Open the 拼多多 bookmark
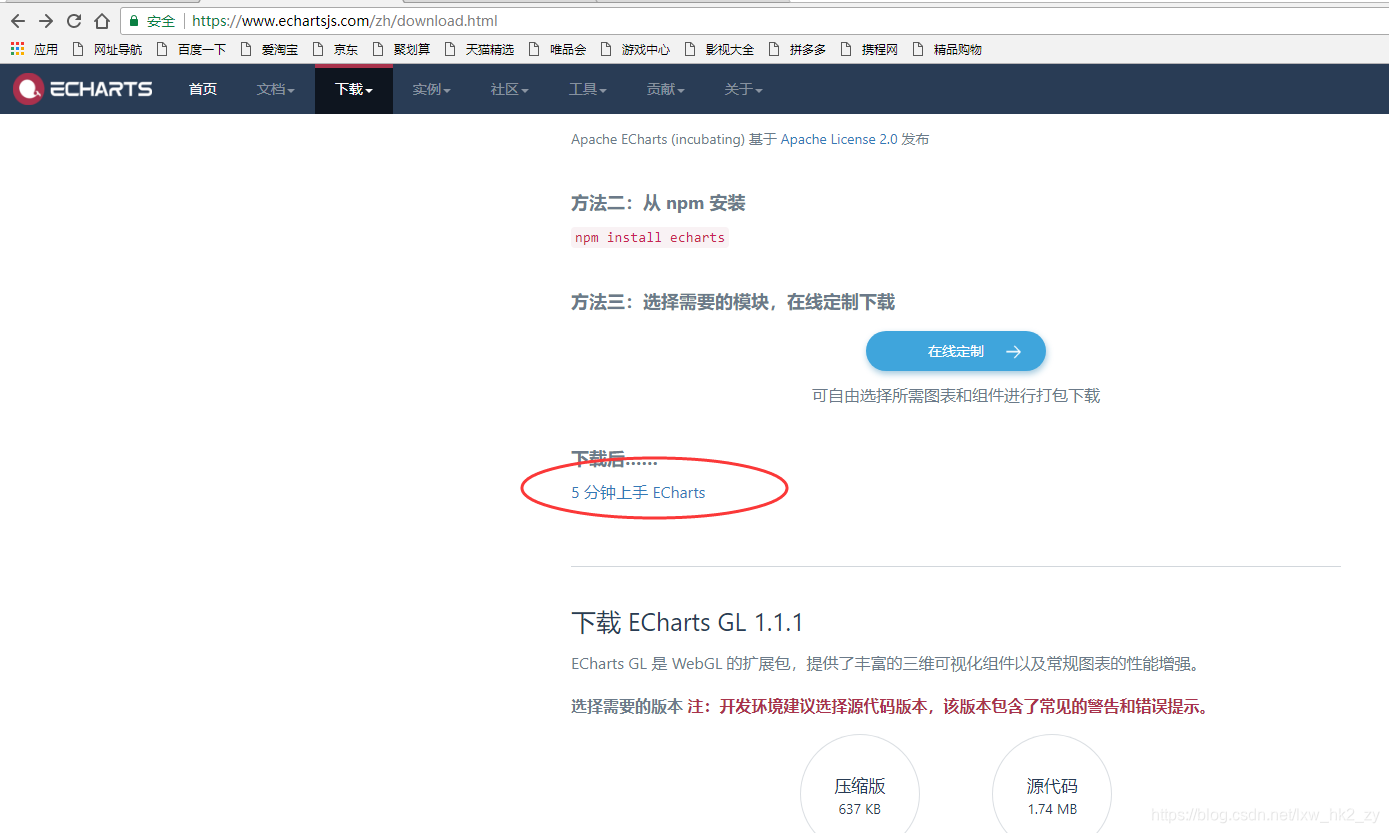 797,49
